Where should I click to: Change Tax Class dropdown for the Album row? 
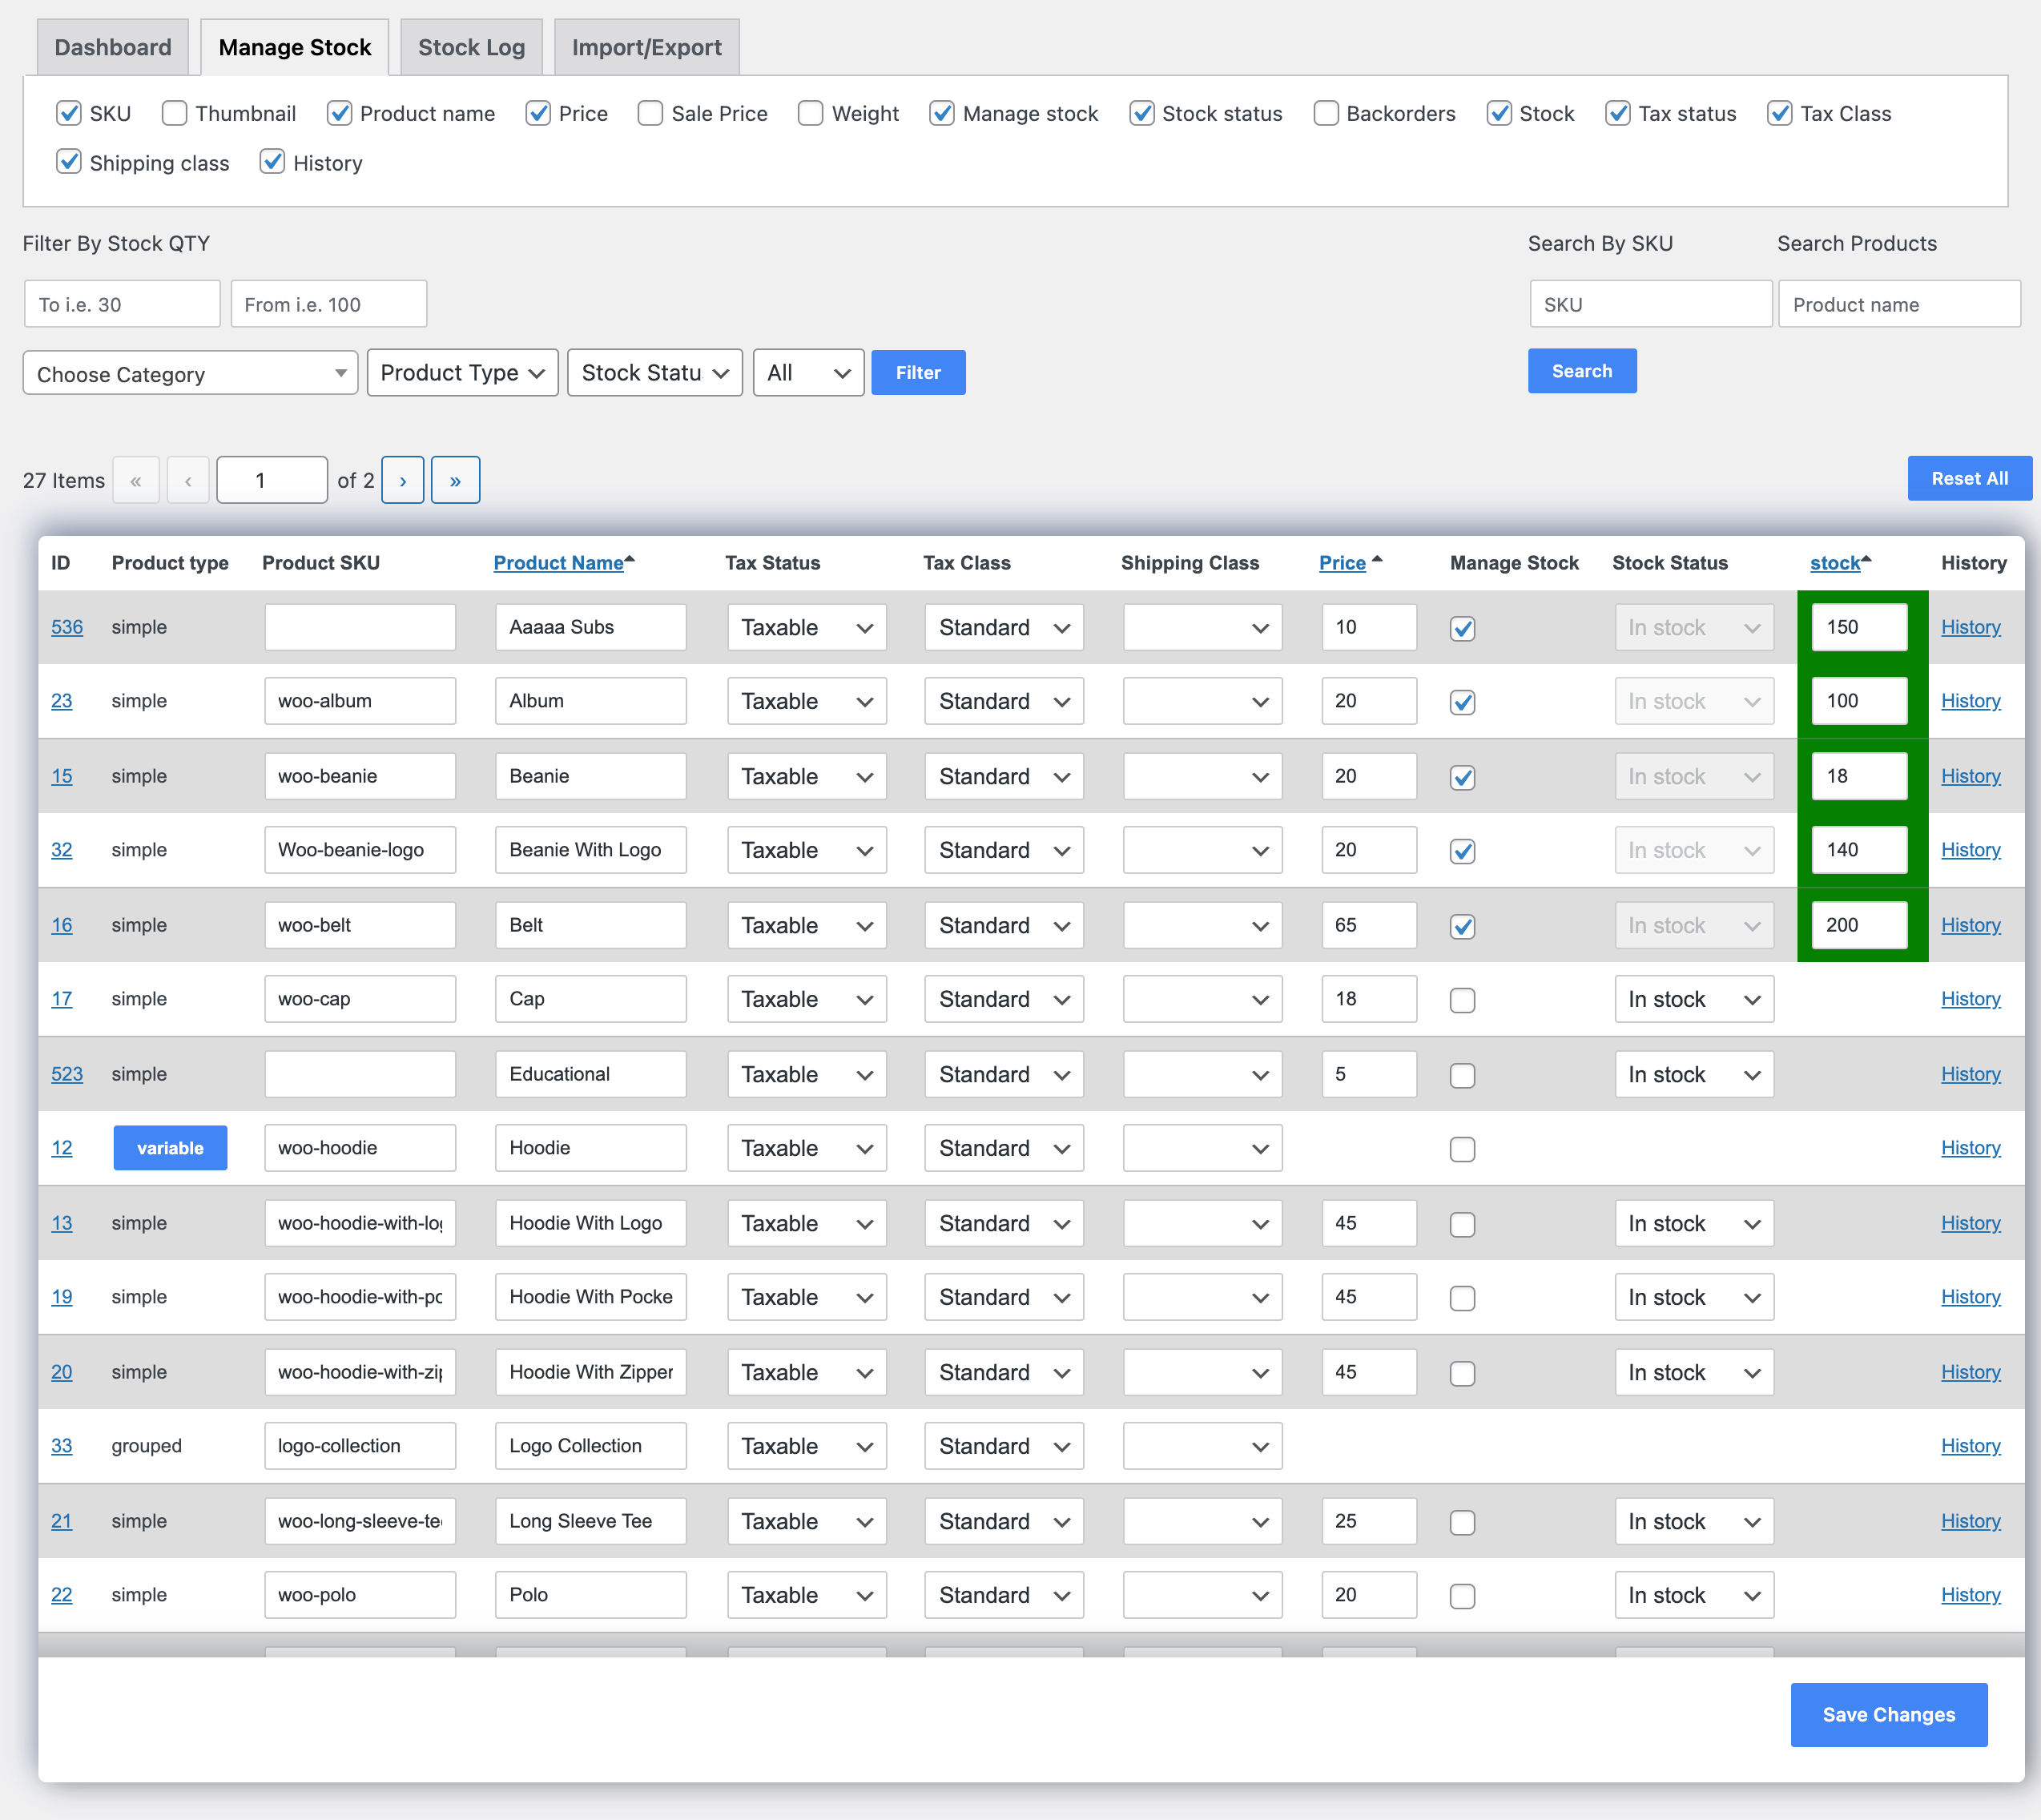[1003, 701]
